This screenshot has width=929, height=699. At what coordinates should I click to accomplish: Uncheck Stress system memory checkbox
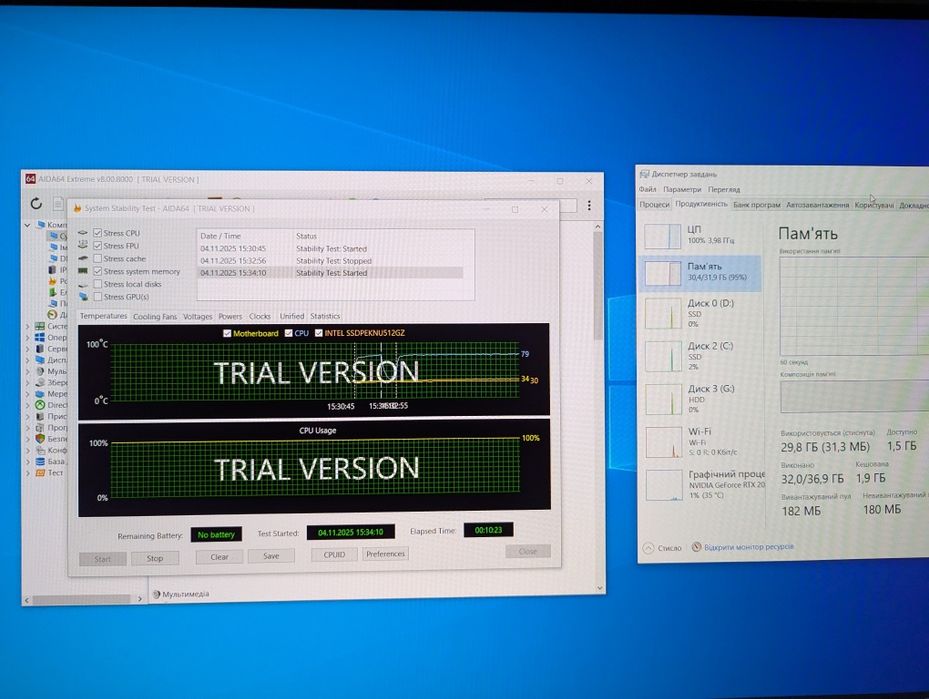pyautogui.click(x=98, y=271)
